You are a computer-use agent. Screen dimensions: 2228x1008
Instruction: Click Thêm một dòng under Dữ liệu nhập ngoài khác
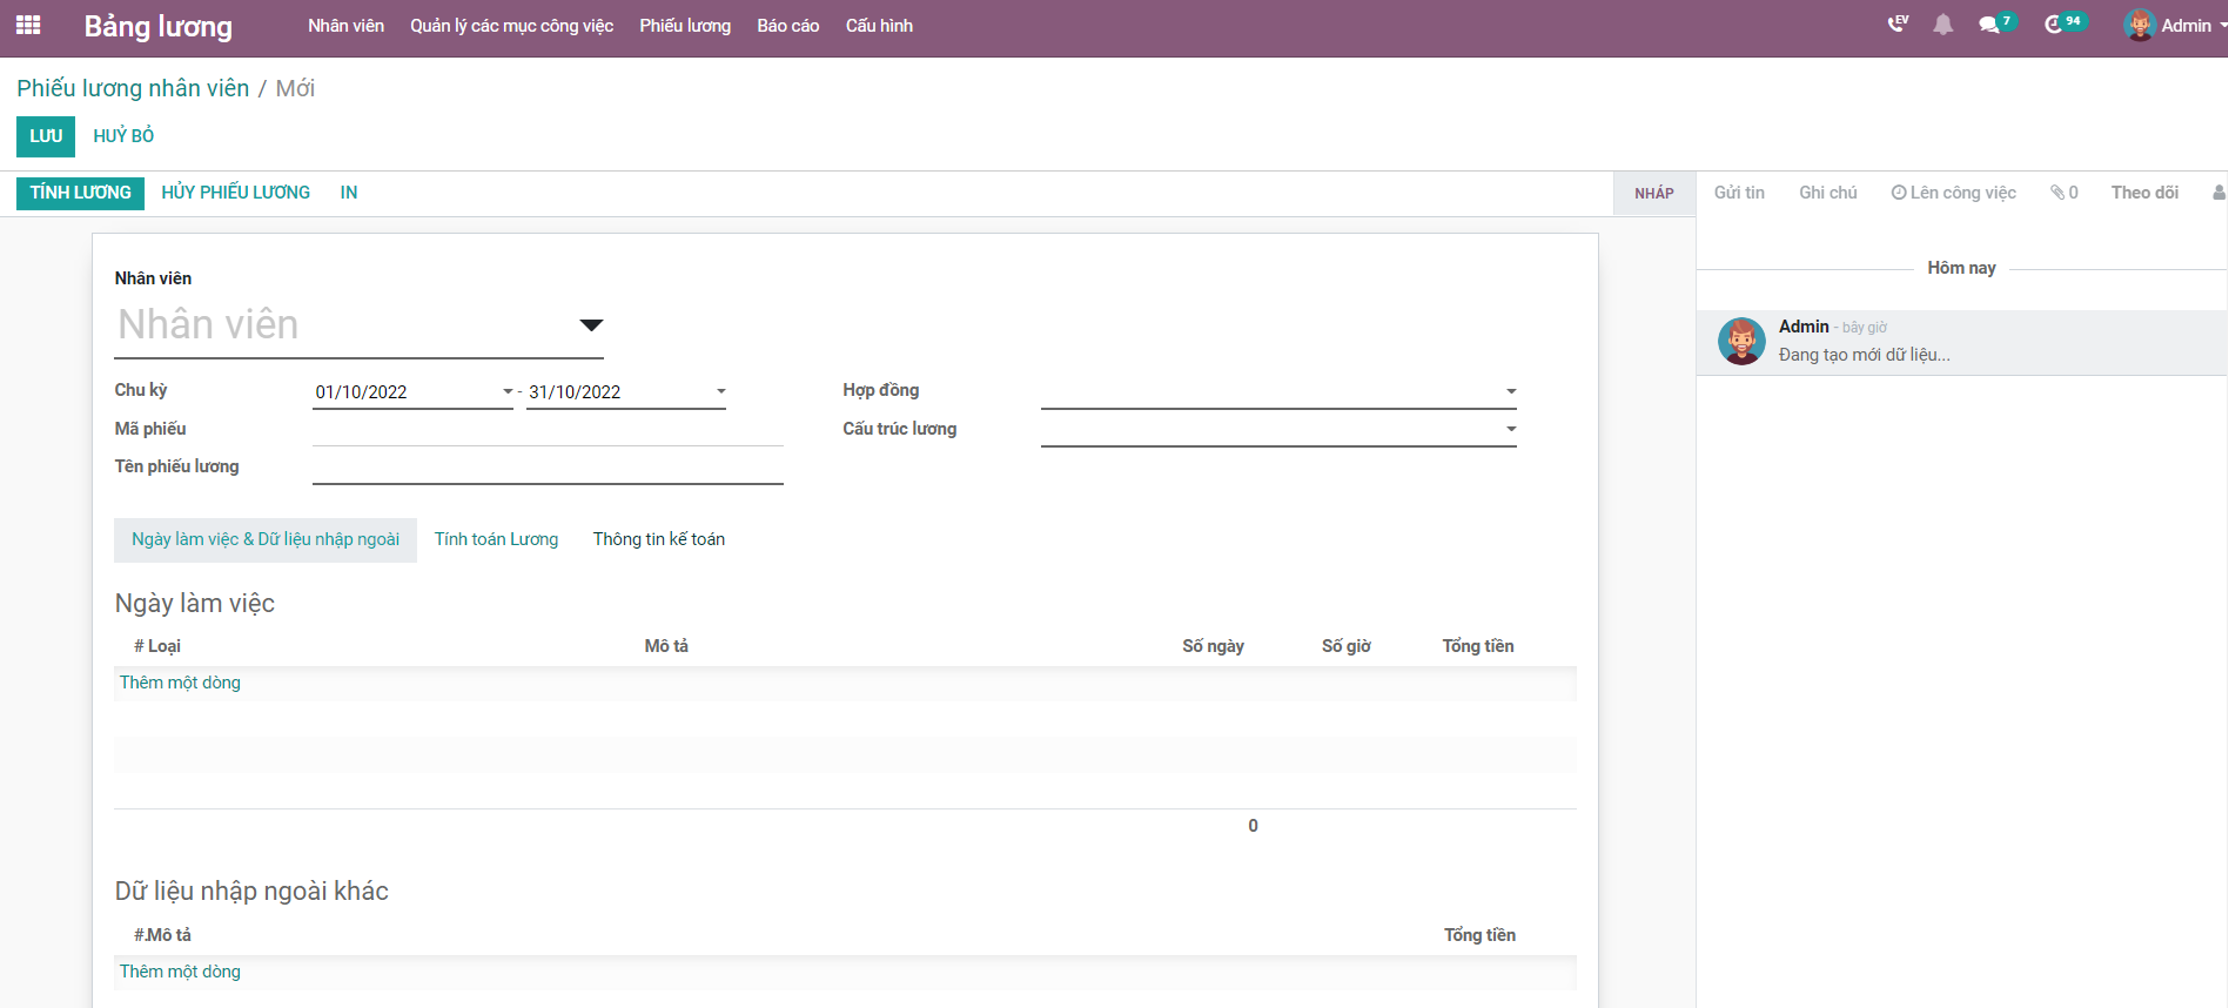pyautogui.click(x=180, y=972)
